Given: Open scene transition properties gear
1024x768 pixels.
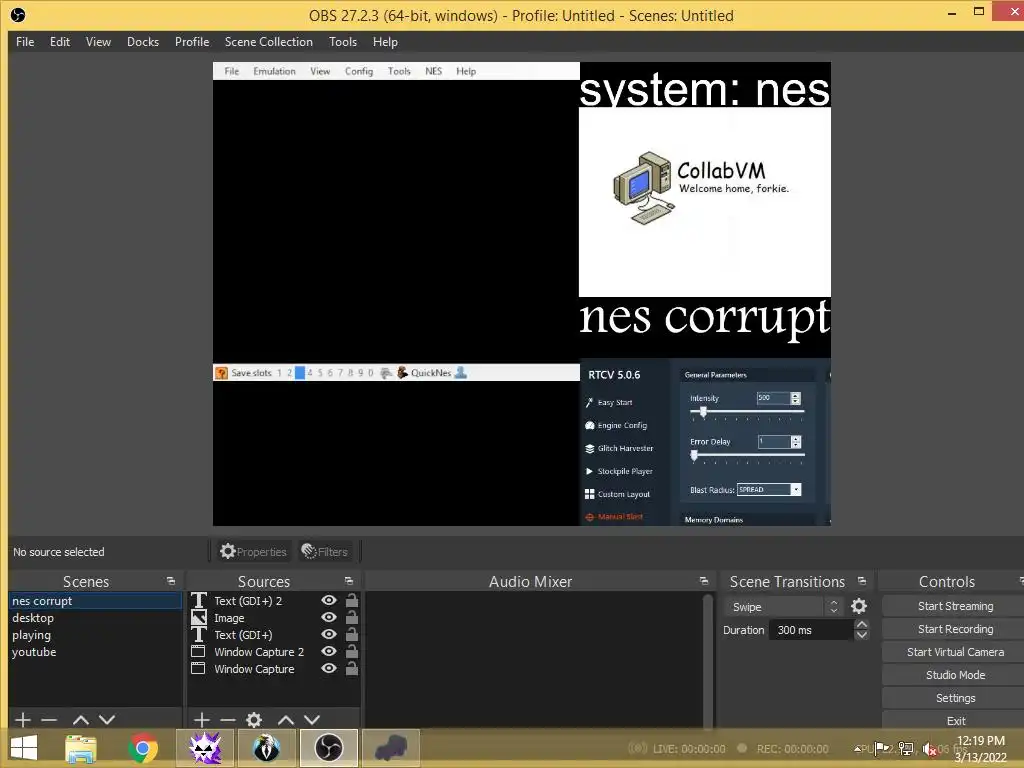Looking at the screenshot, I should pos(859,607).
